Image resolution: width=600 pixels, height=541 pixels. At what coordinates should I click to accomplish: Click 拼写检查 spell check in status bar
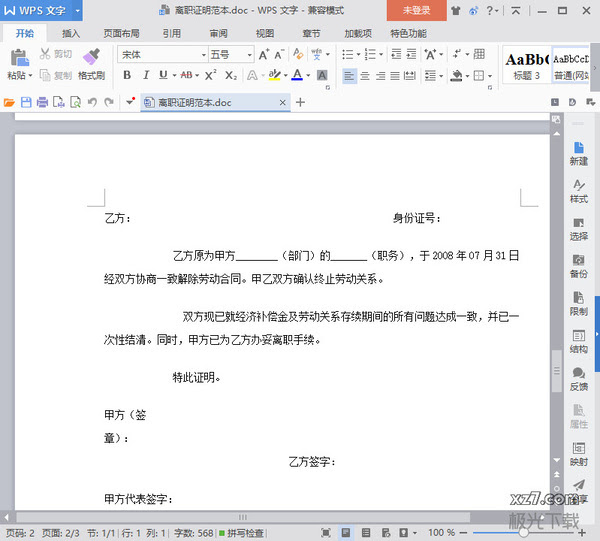(241, 533)
